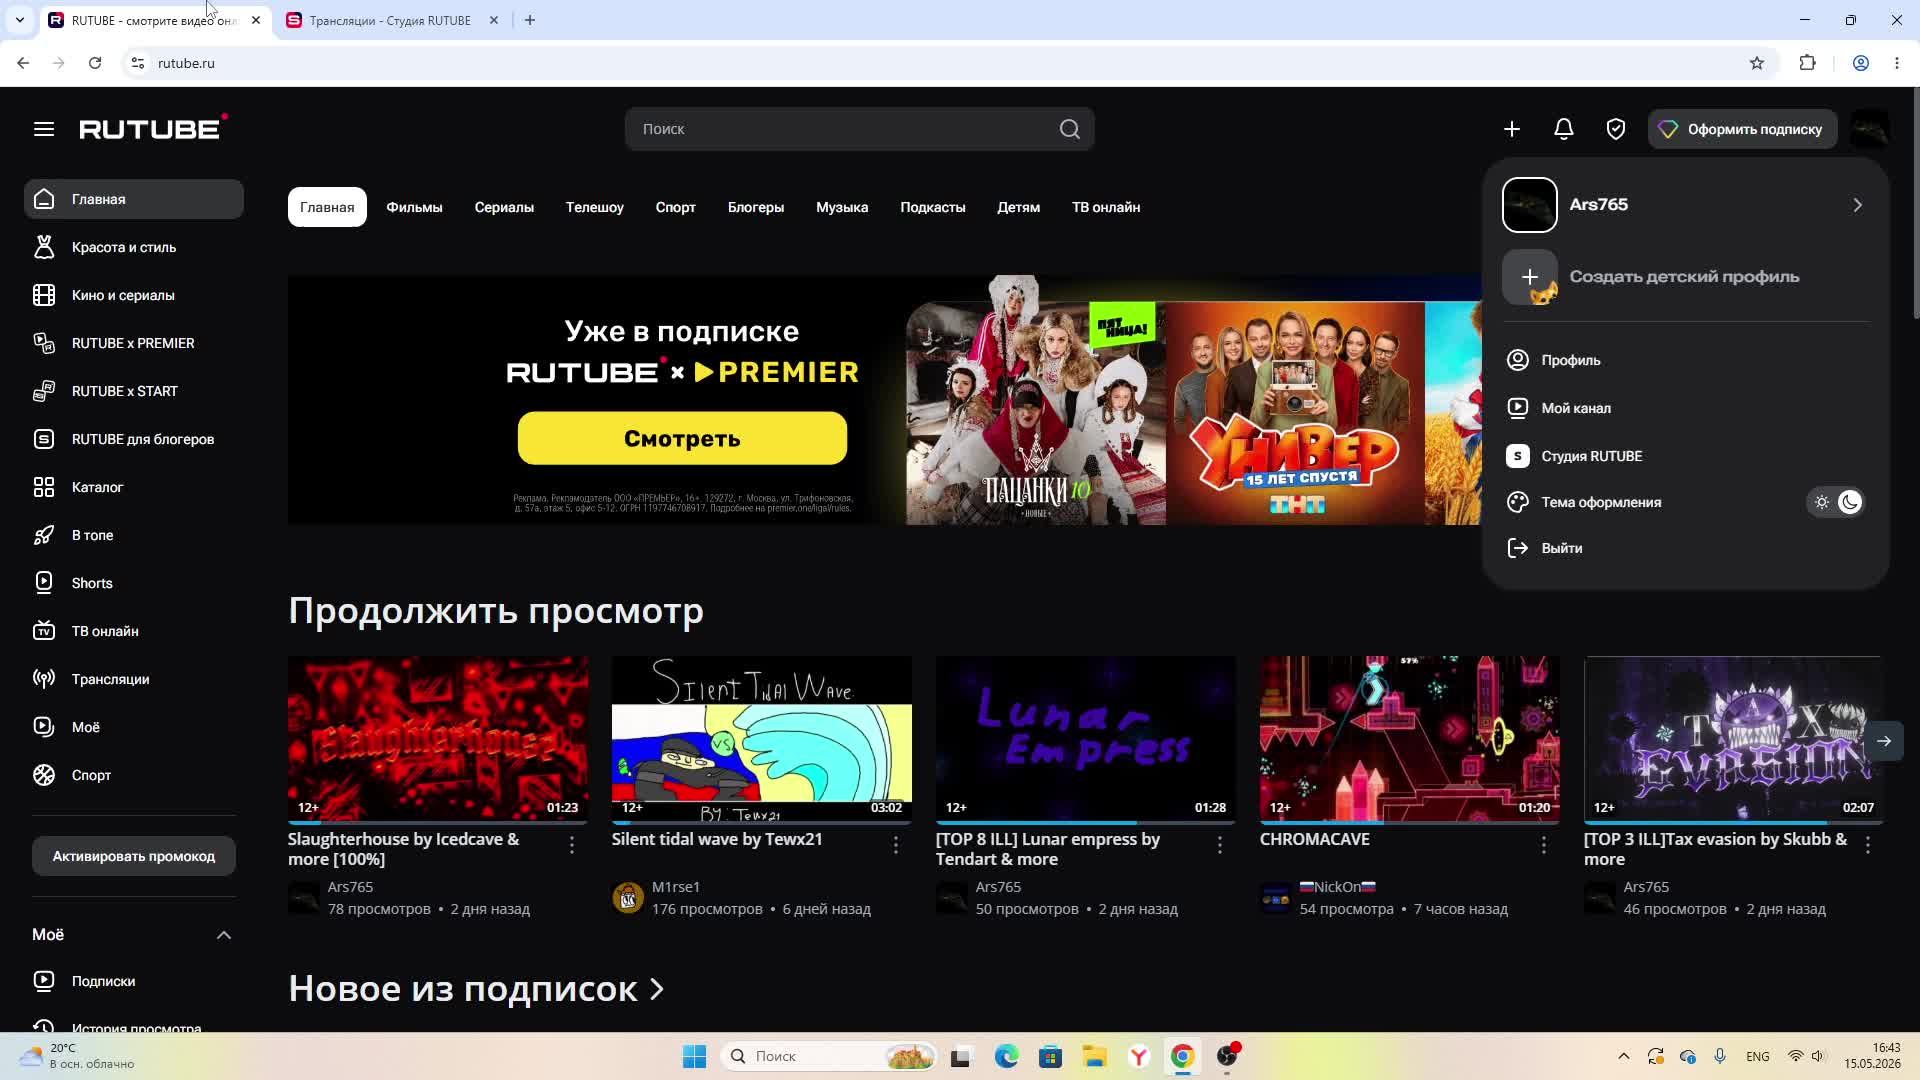Screen dimensions: 1920x1080
Task: Open Lunar Empress video thumbnail
Action: point(1086,739)
